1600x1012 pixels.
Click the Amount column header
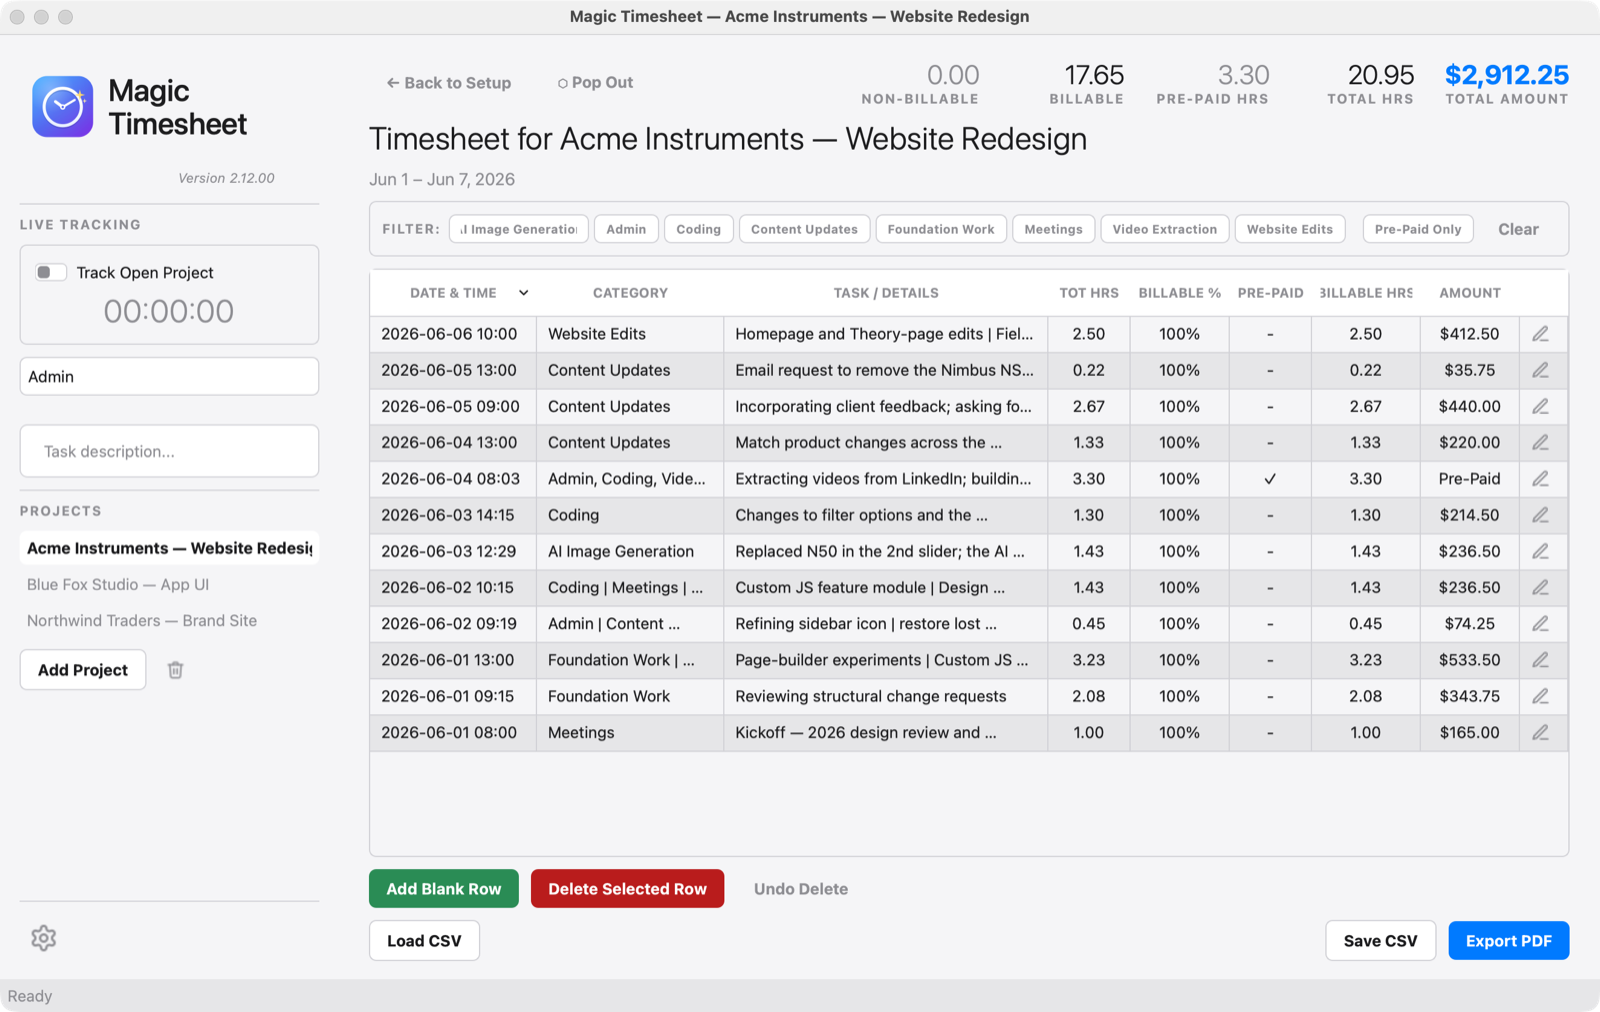pyautogui.click(x=1469, y=293)
